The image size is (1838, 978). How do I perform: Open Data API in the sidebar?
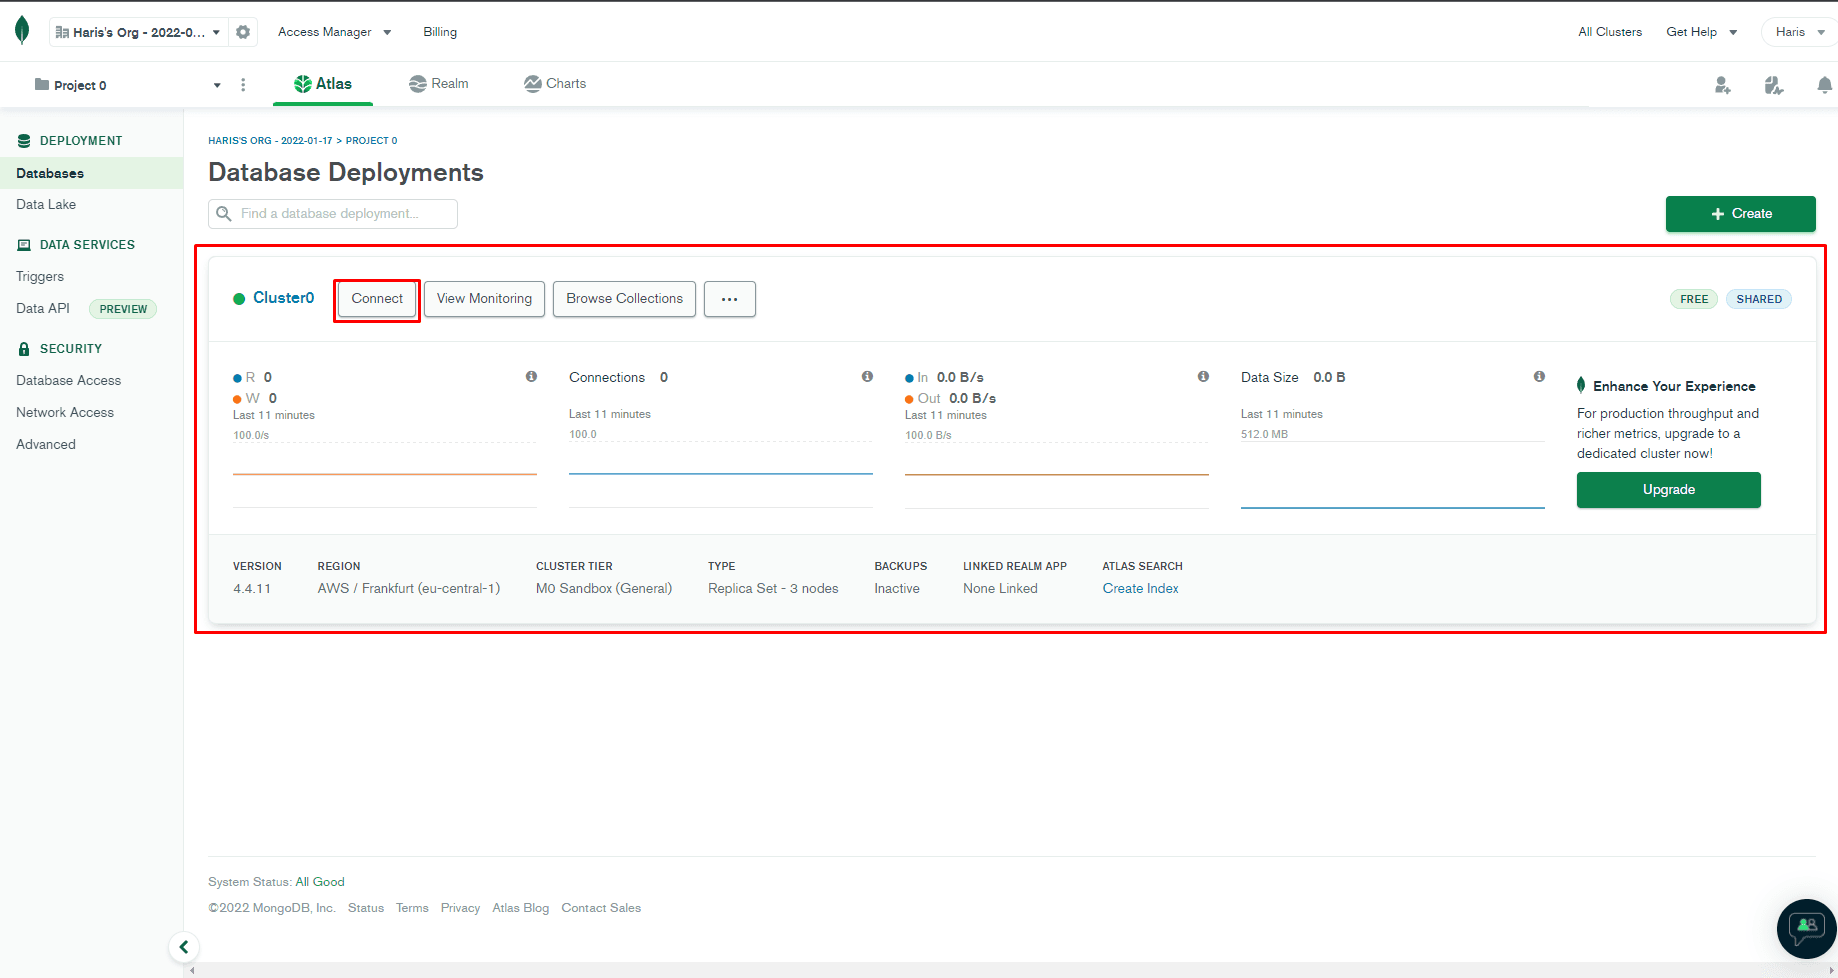pyautogui.click(x=43, y=308)
